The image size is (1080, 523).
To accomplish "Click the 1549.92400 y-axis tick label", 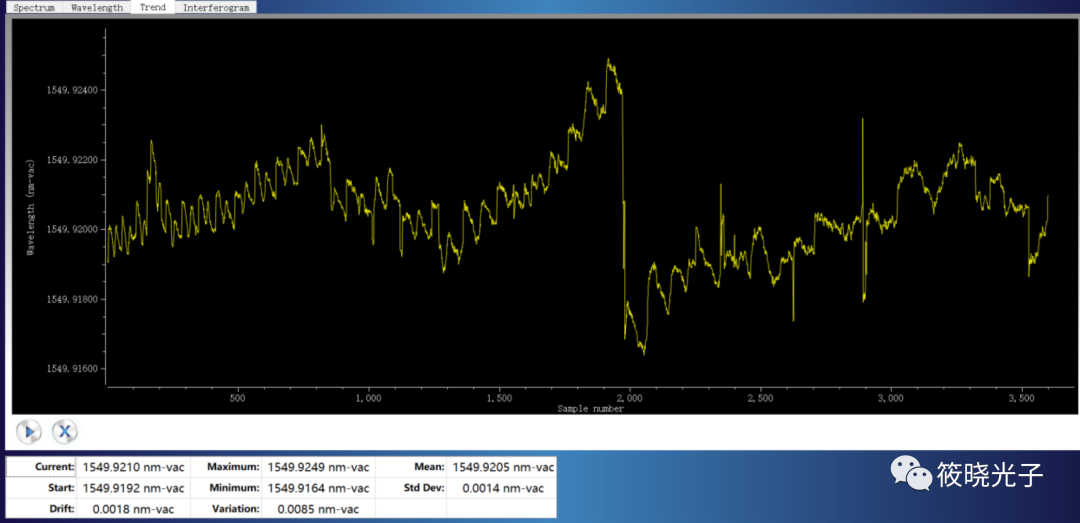I will 72,90.
